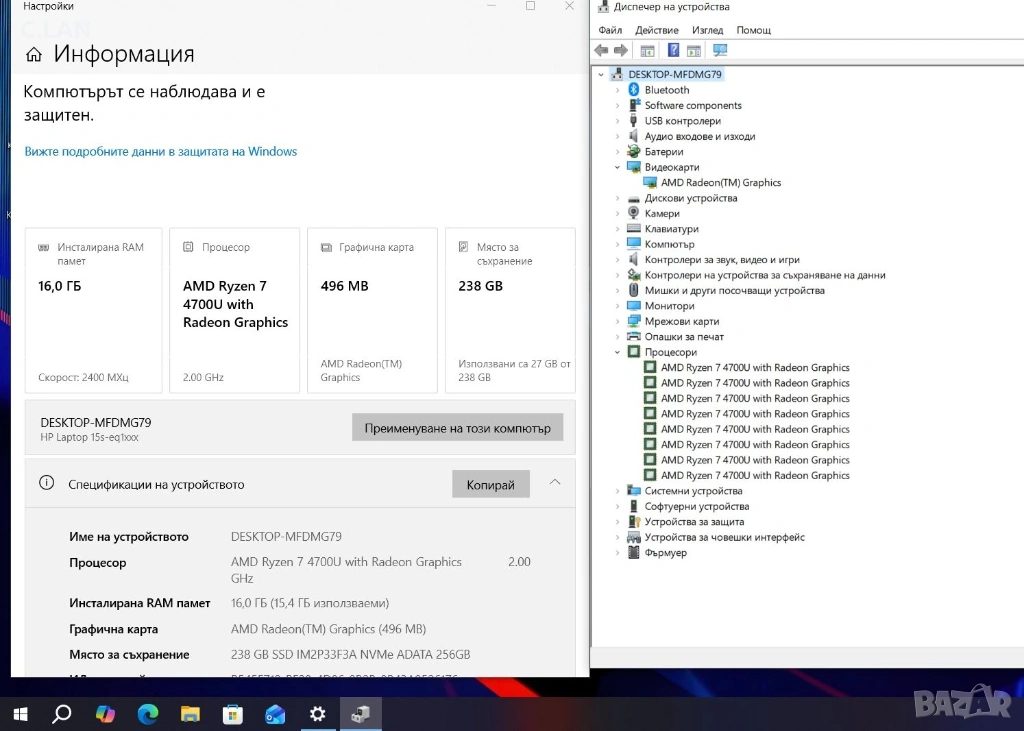Image resolution: width=1024 pixels, height=731 pixels.
Task: Open Copilot from the taskbar
Action: tap(105, 714)
